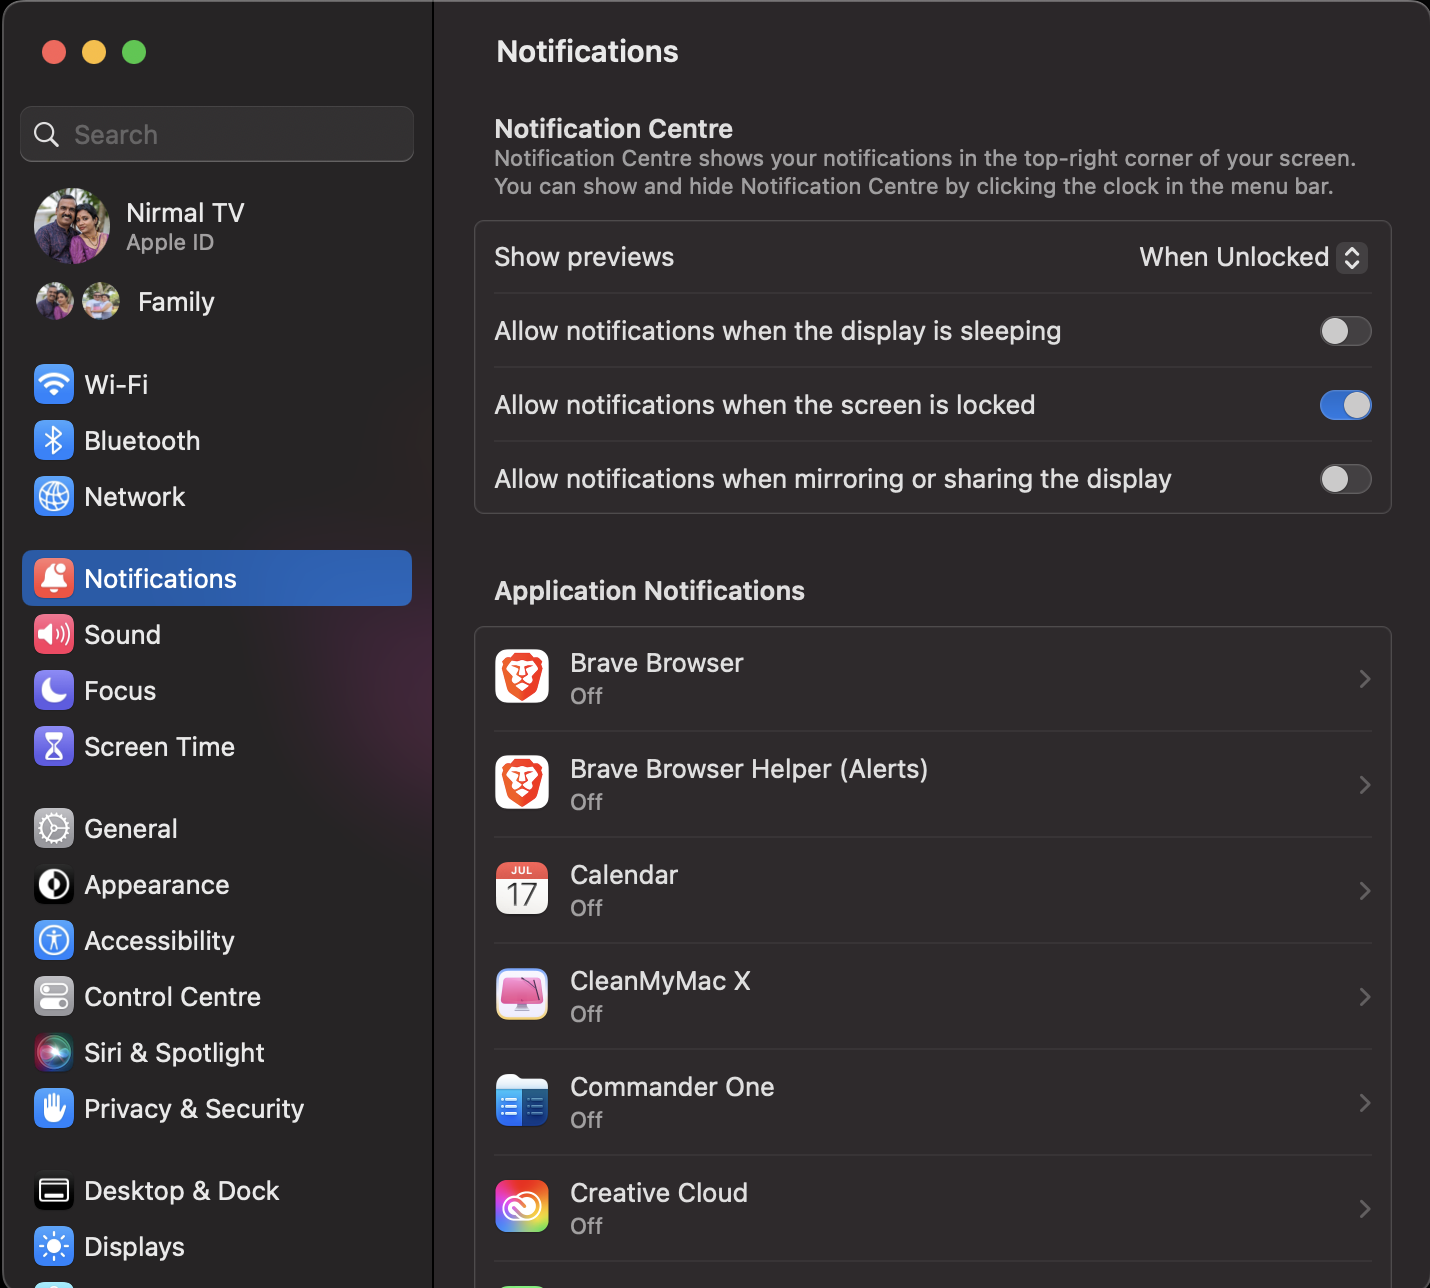Image resolution: width=1430 pixels, height=1288 pixels.
Task: Click the Screen Time hourglass icon
Action: (54, 746)
